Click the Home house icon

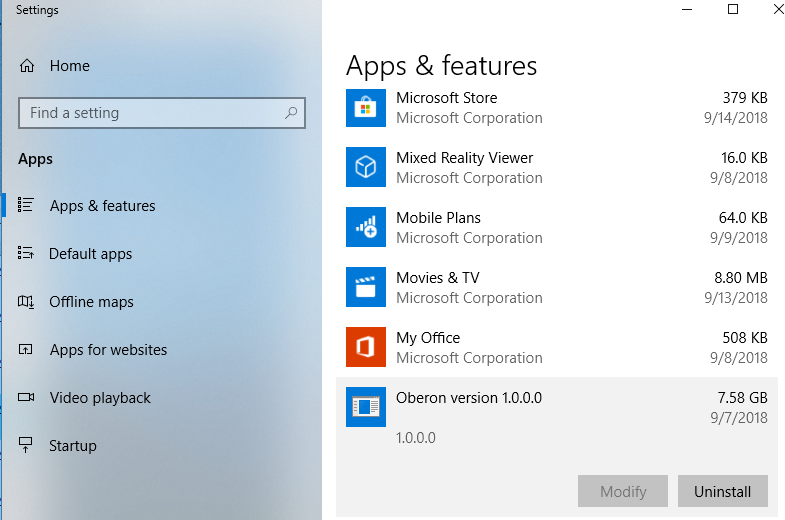27,66
